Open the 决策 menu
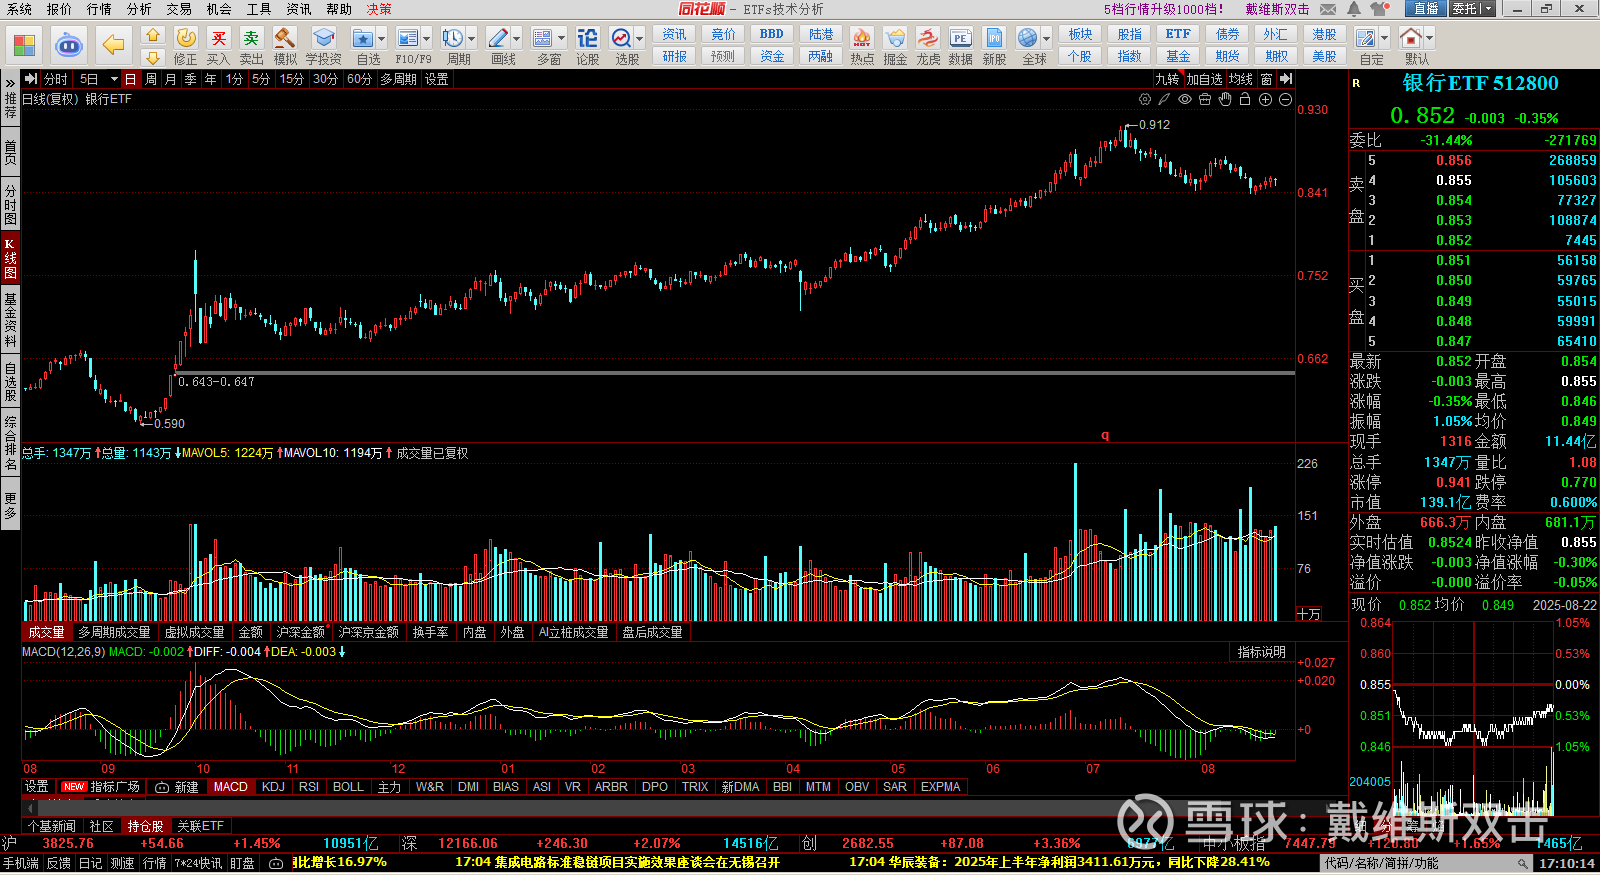This screenshot has height=875, width=1600. pyautogui.click(x=379, y=9)
